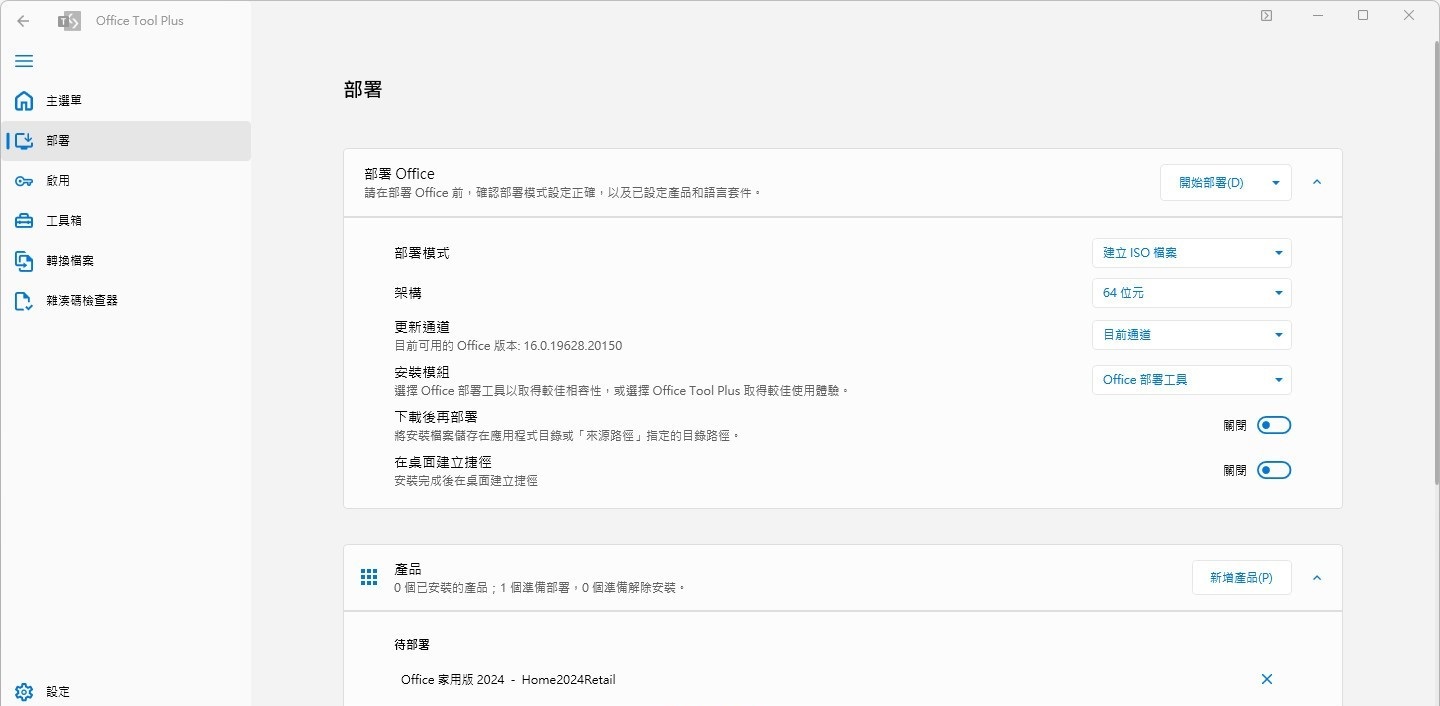Enable the 下載後再部署 toggle
This screenshot has width=1440, height=706.
pyautogui.click(x=1273, y=425)
